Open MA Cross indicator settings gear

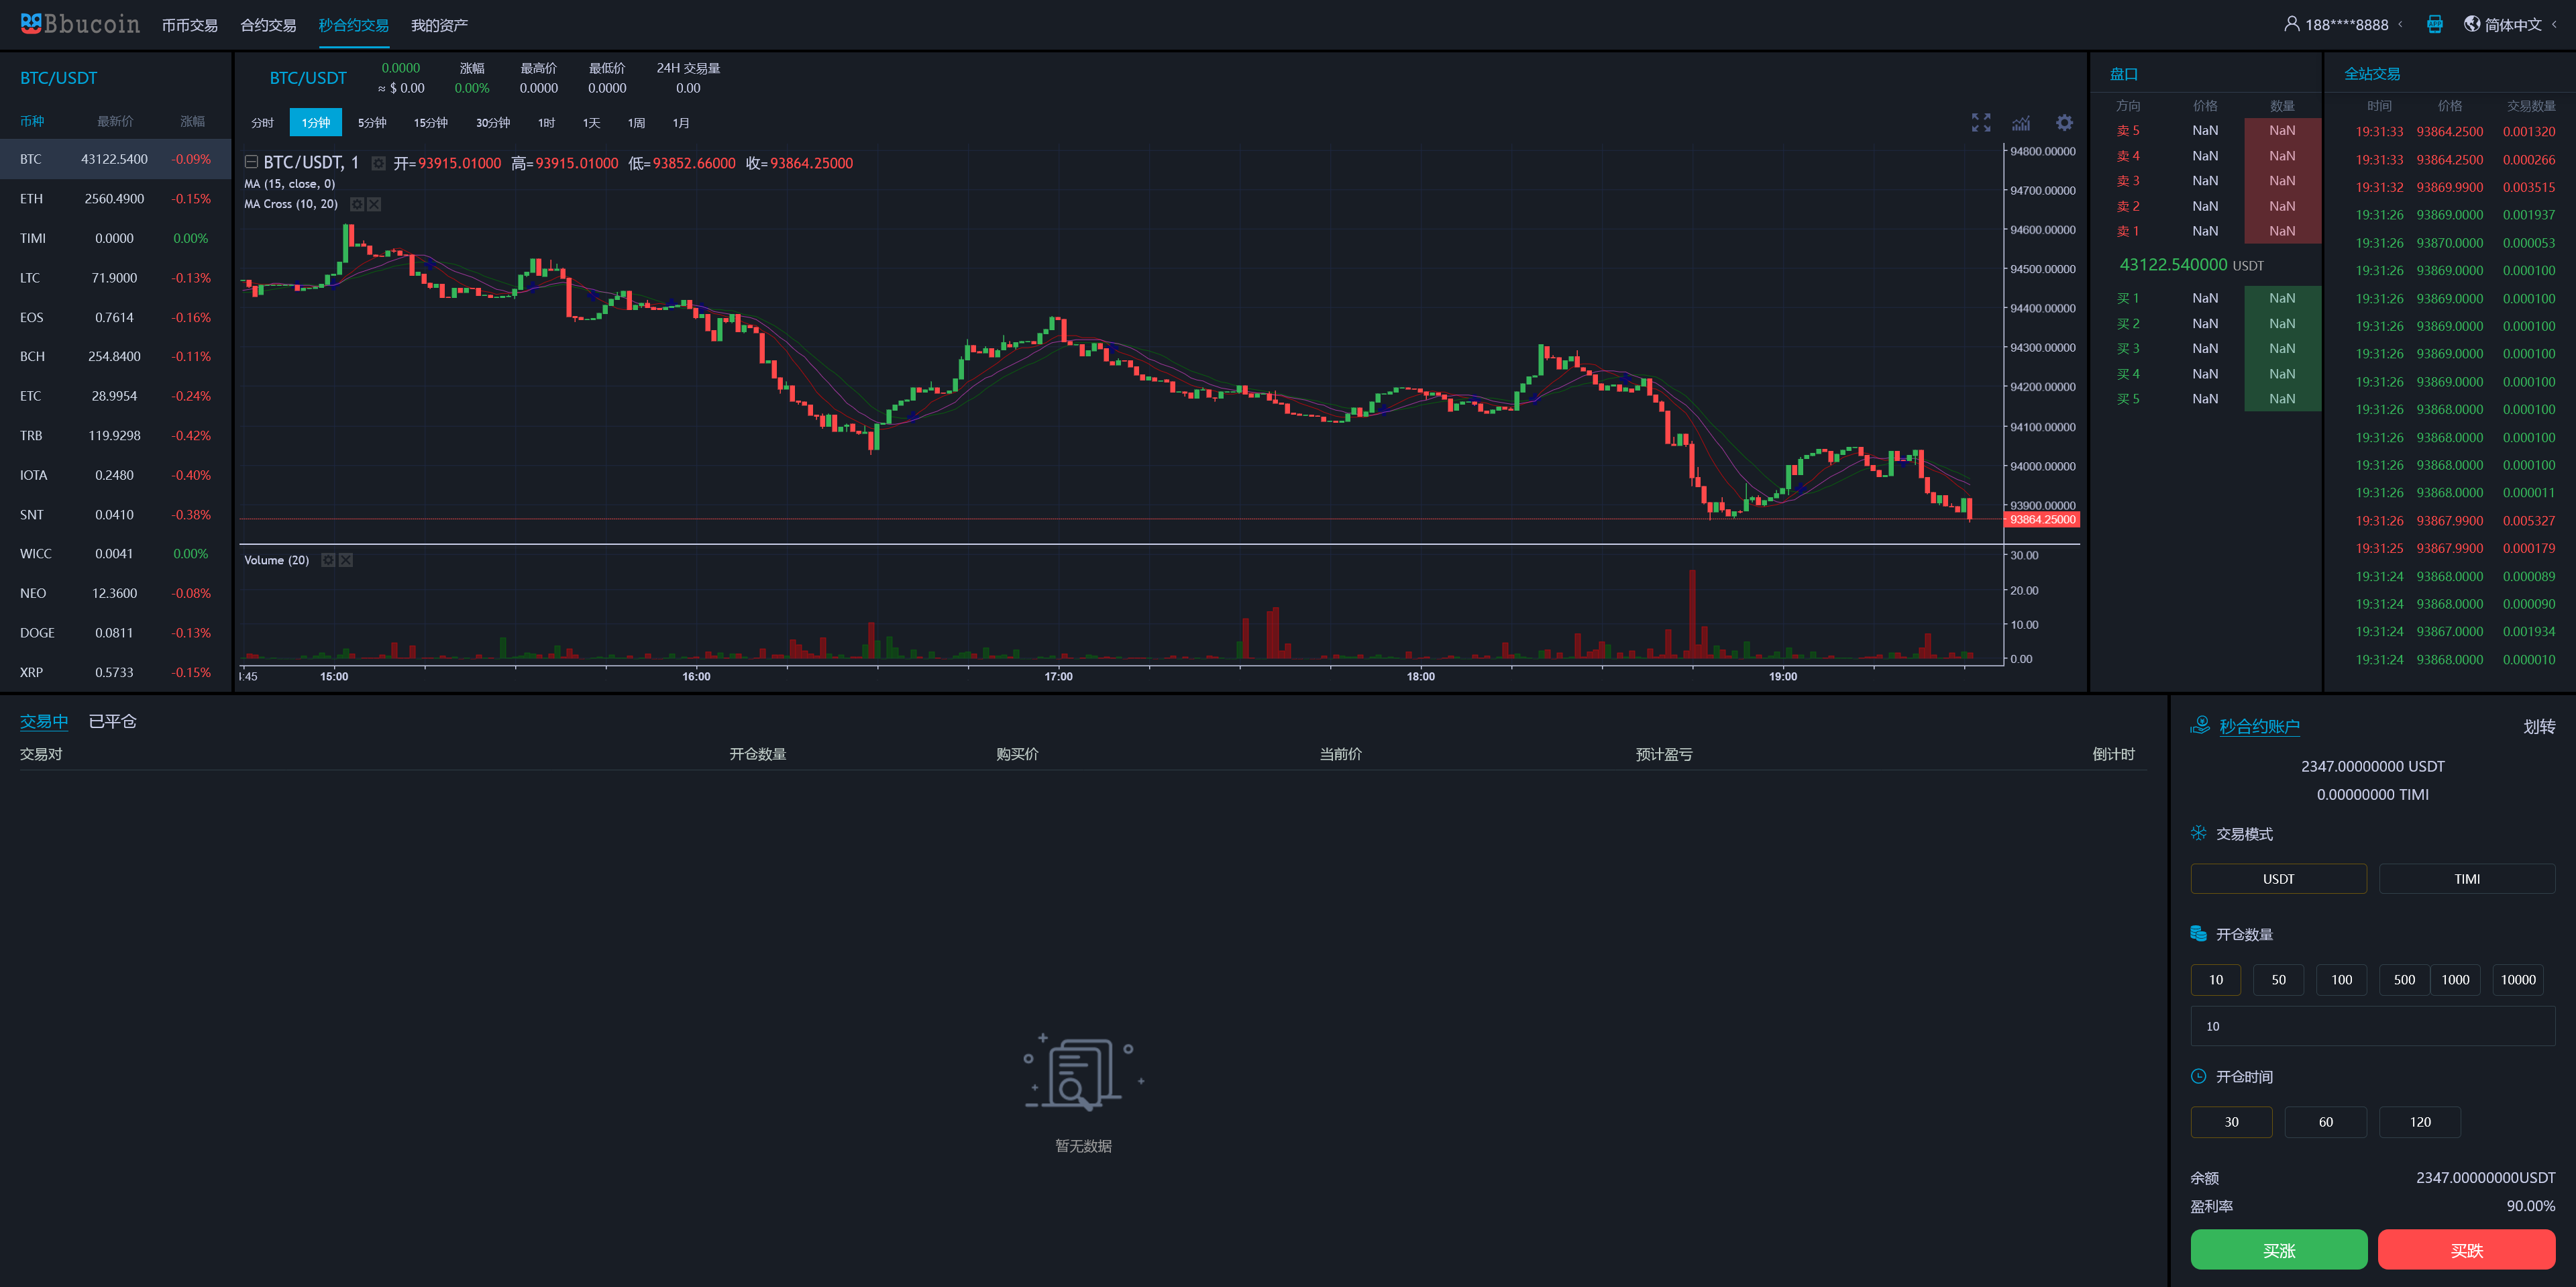tap(357, 204)
